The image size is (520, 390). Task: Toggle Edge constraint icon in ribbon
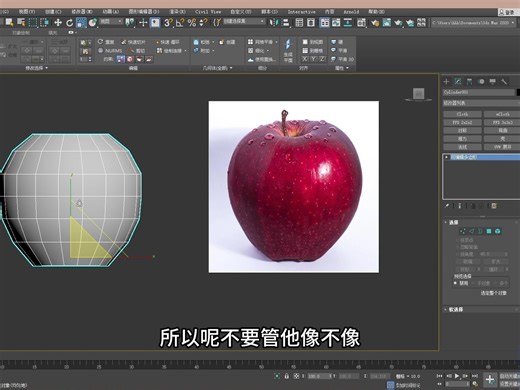point(130,59)
